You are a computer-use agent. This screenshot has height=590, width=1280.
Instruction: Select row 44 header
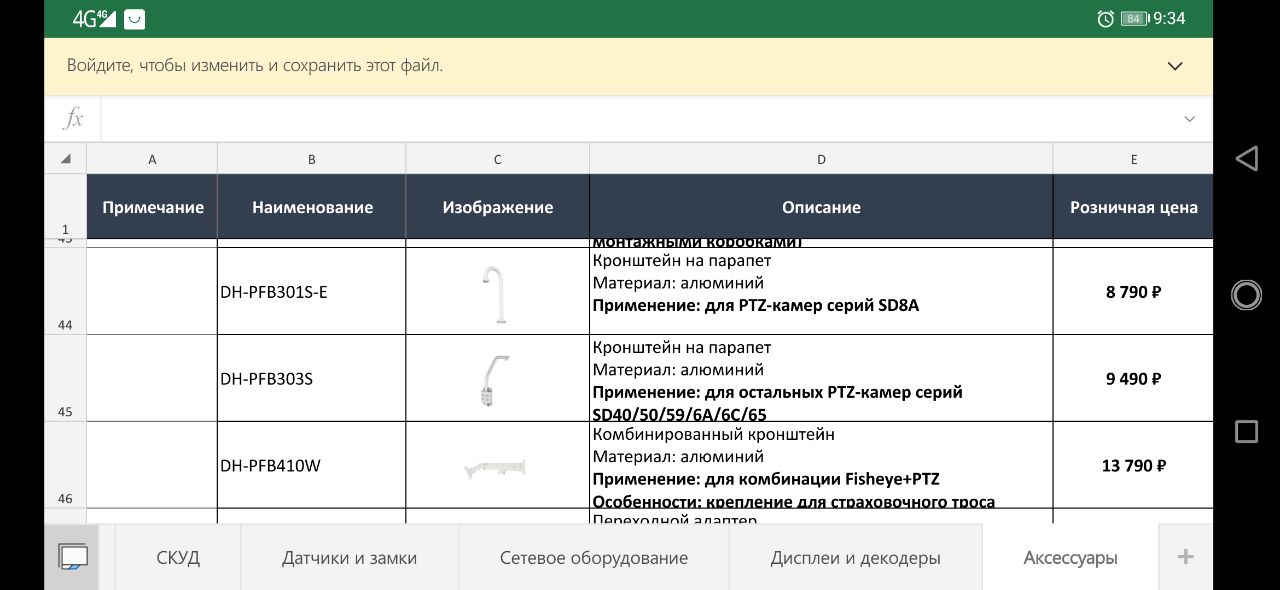tap(66, 291)
